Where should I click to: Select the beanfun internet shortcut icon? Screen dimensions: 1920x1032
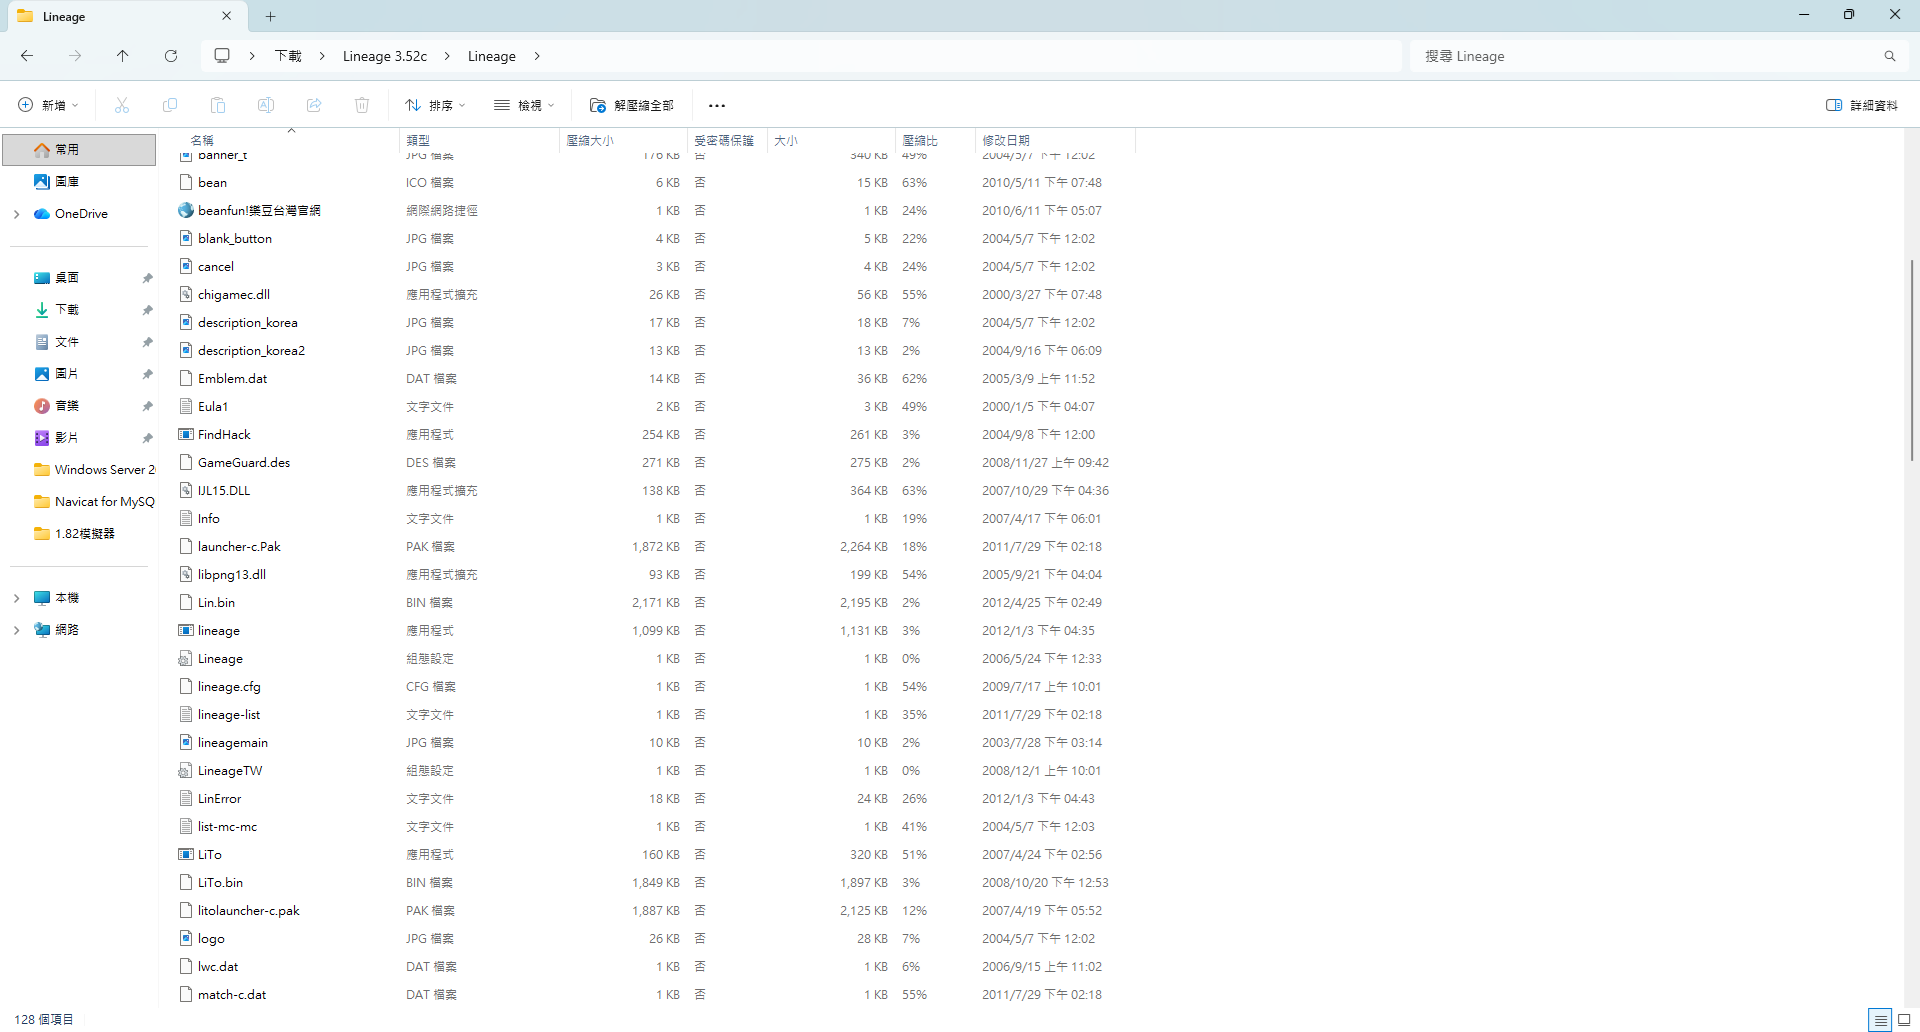[186, 210]
